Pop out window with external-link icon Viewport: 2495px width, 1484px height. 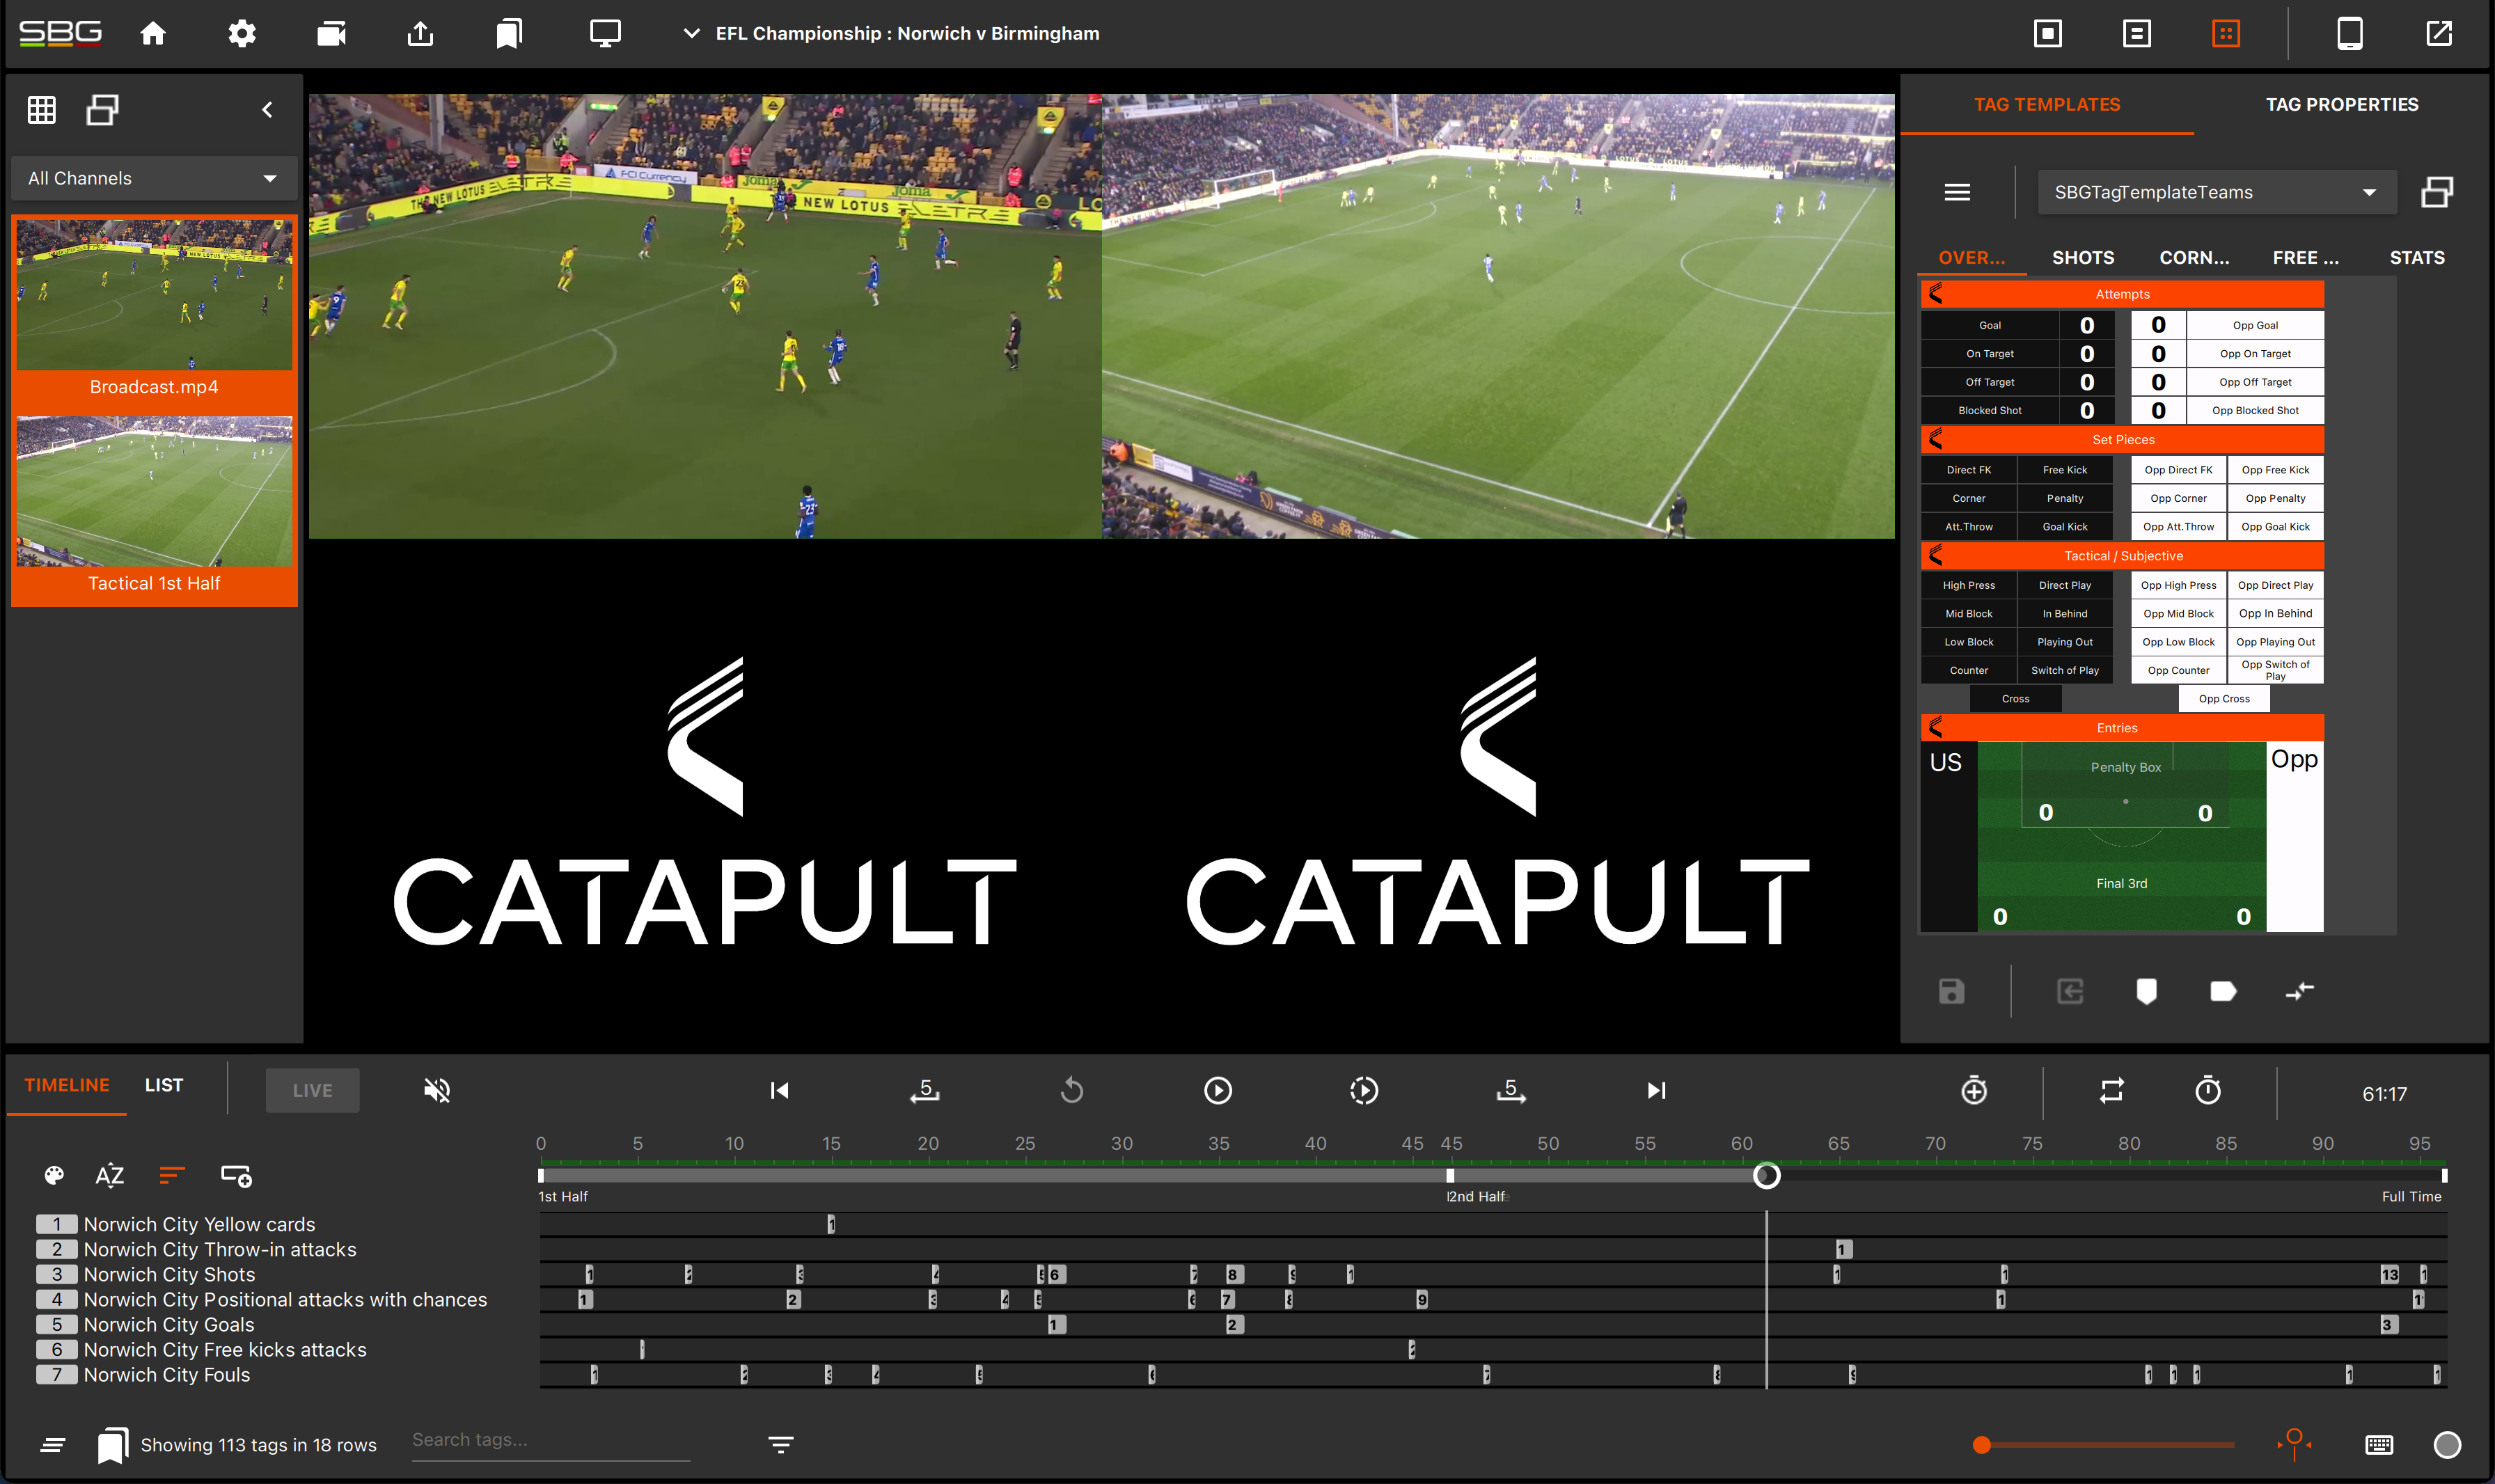pyautogui.click(x=2439, y=34)
